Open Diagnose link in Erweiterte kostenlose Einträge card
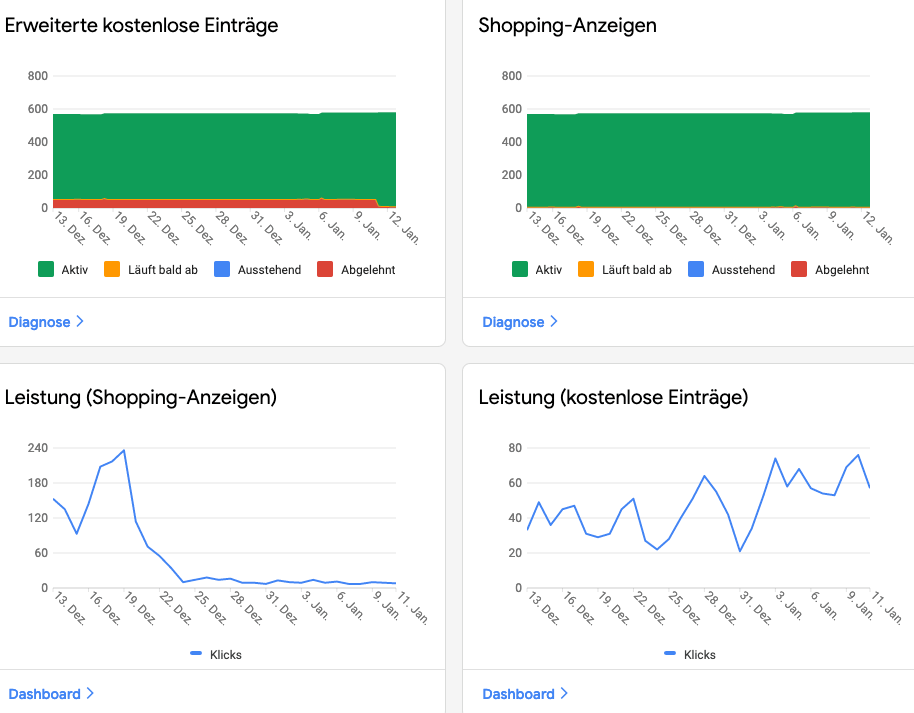 click(x=40, y=322)
